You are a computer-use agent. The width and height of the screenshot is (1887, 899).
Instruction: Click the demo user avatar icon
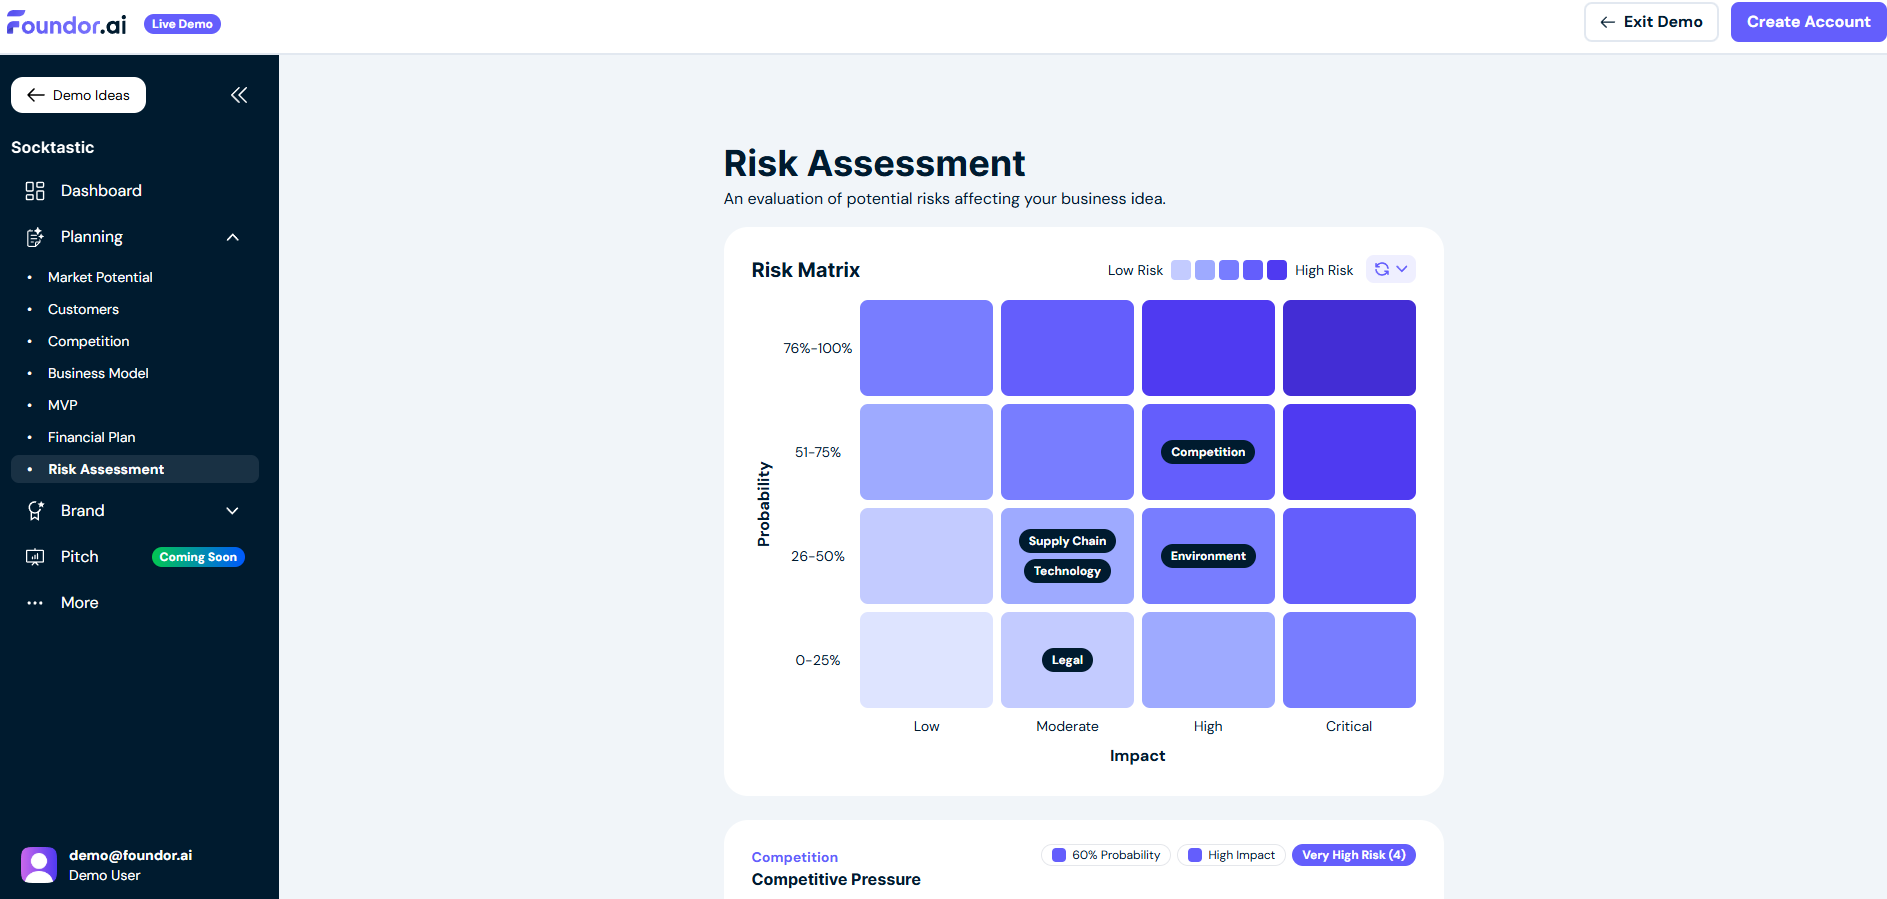click(39, 865)
